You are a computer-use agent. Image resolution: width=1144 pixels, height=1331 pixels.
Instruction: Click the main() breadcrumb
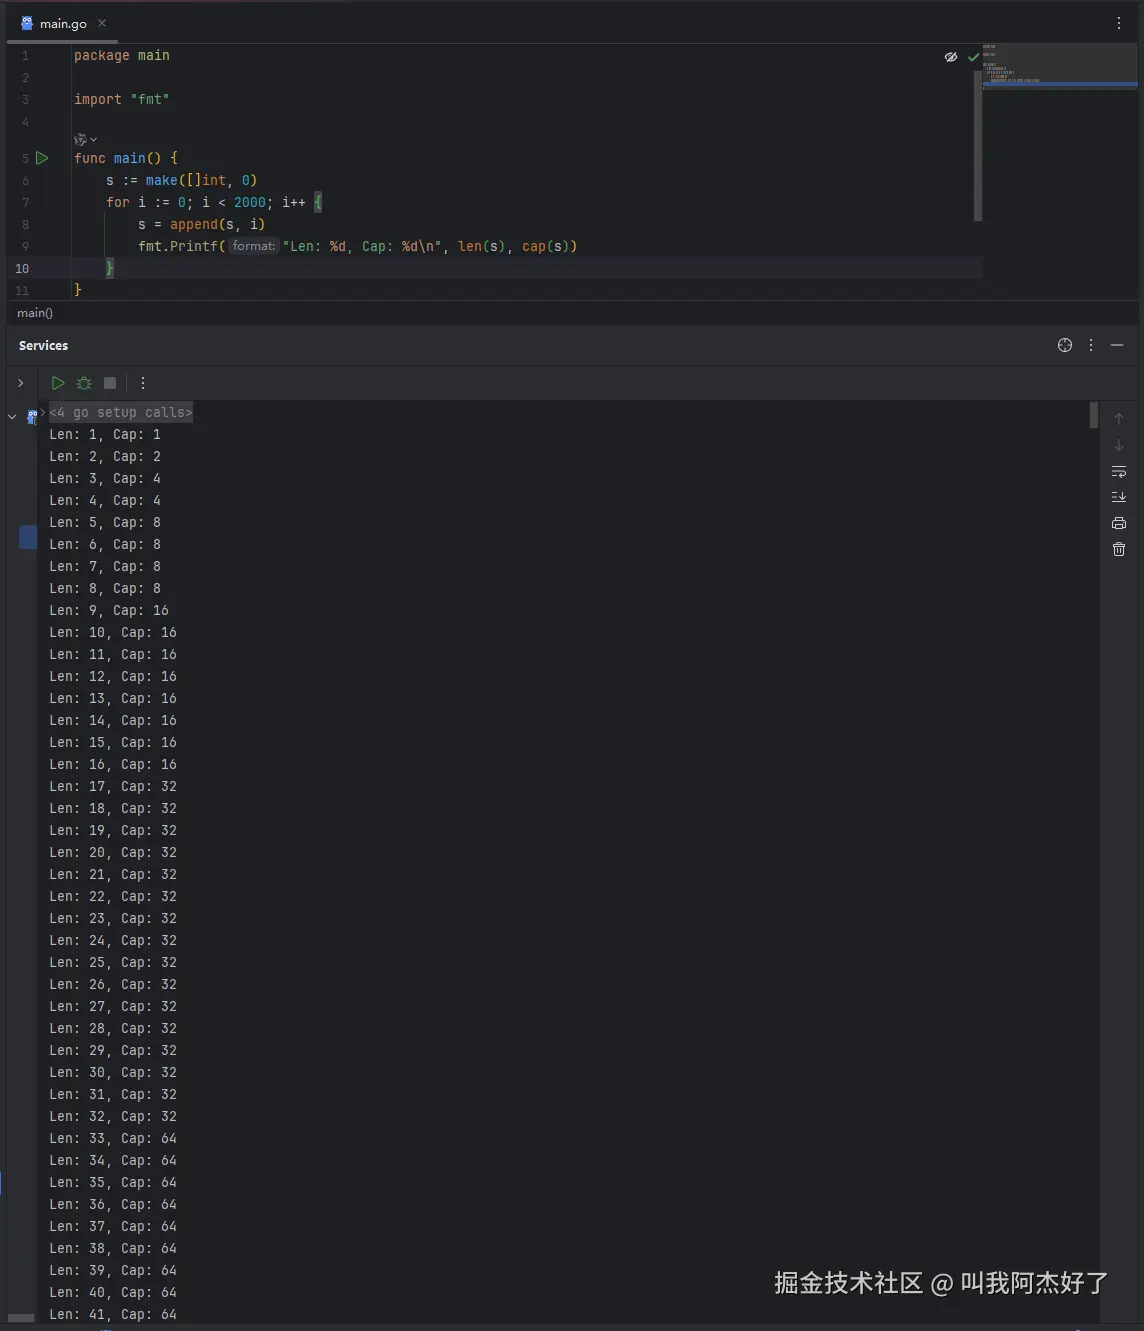click(x=35, y=313)
